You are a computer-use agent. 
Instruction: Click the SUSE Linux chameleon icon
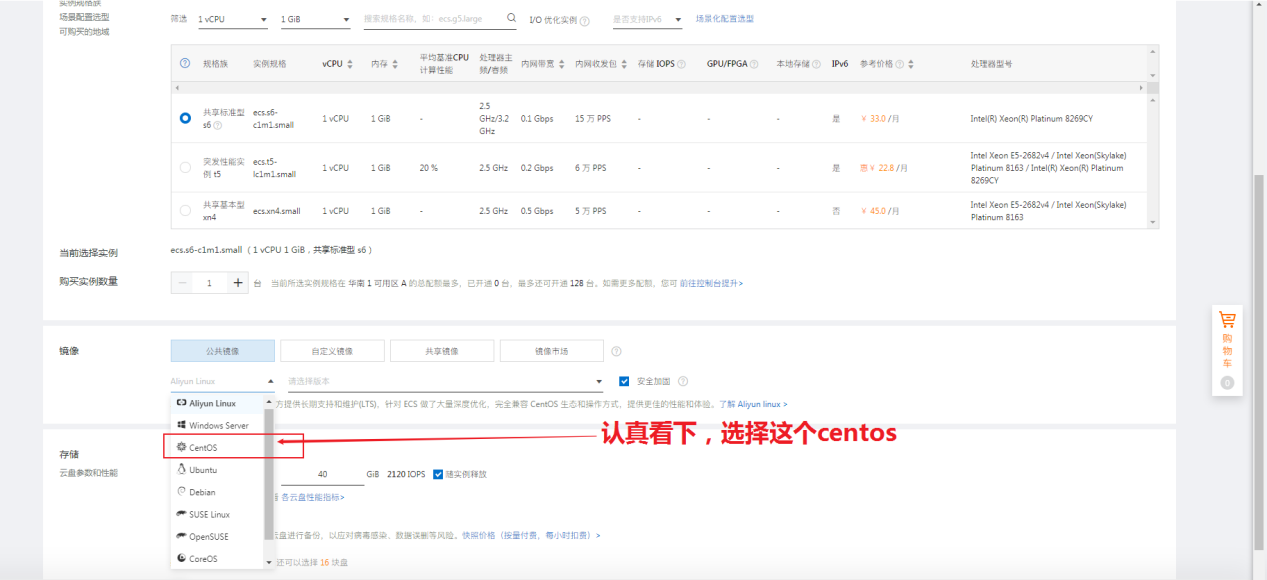pos(181,514)
